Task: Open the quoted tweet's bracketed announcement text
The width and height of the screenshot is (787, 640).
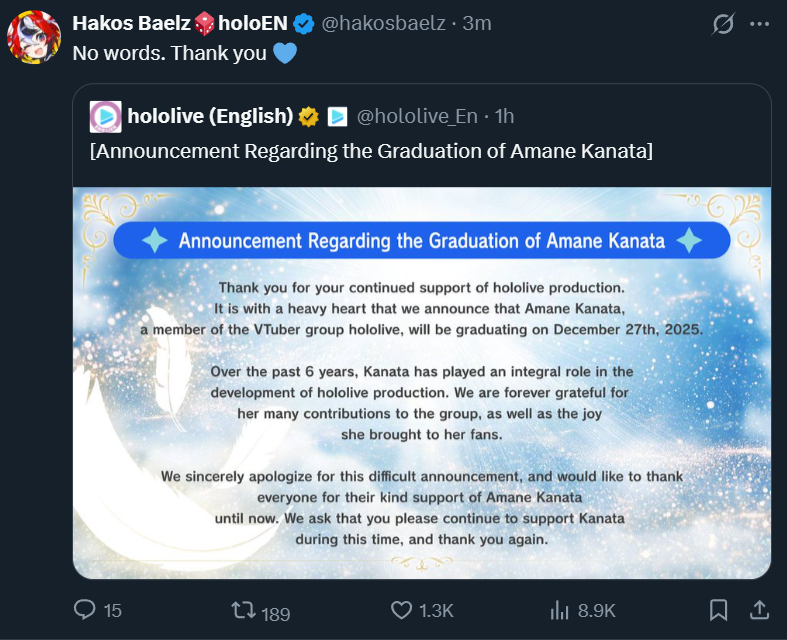Action: pyautogui.click(x=371, y=151)
